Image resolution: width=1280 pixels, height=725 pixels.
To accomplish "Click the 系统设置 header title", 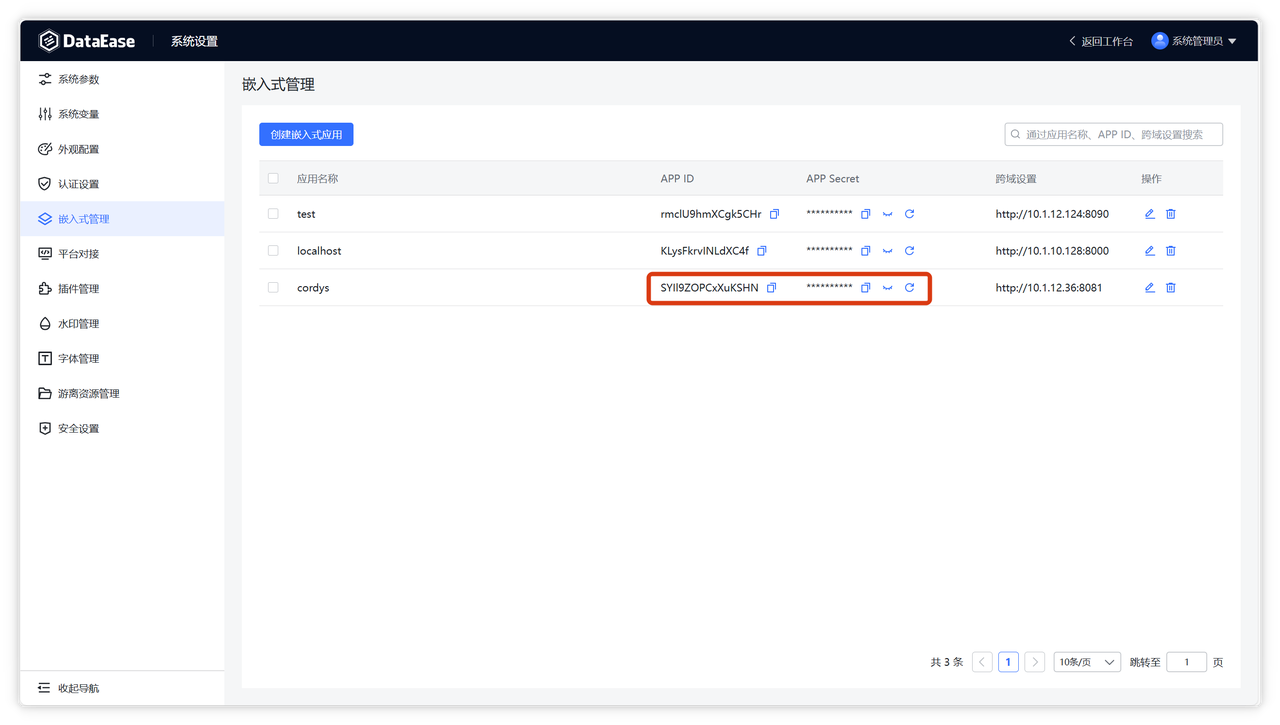I will (194, 41).
